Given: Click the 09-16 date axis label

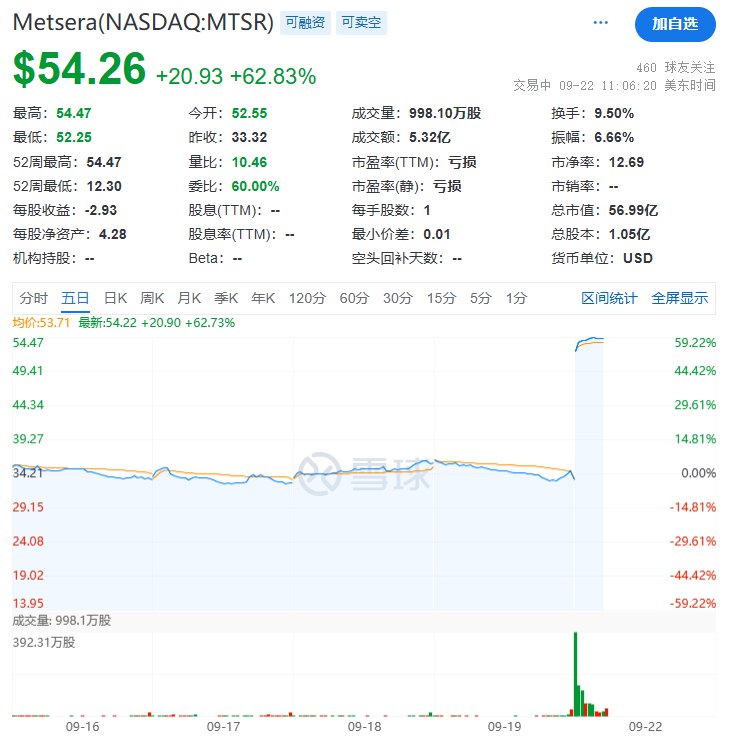Looking at the screenshot, I should point(82,727).
